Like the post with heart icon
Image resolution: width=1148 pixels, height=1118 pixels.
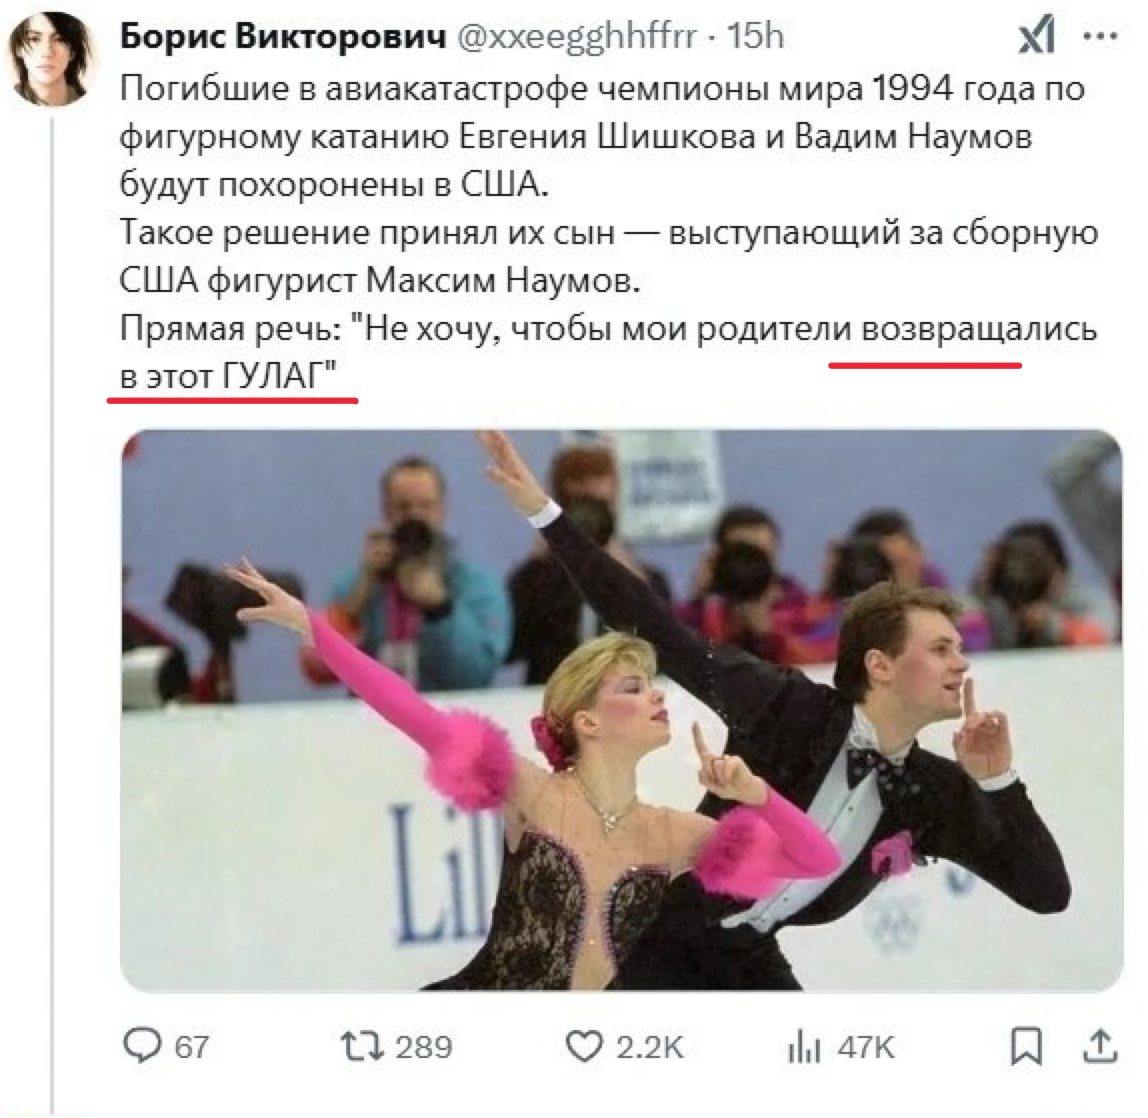(584, 1046)
